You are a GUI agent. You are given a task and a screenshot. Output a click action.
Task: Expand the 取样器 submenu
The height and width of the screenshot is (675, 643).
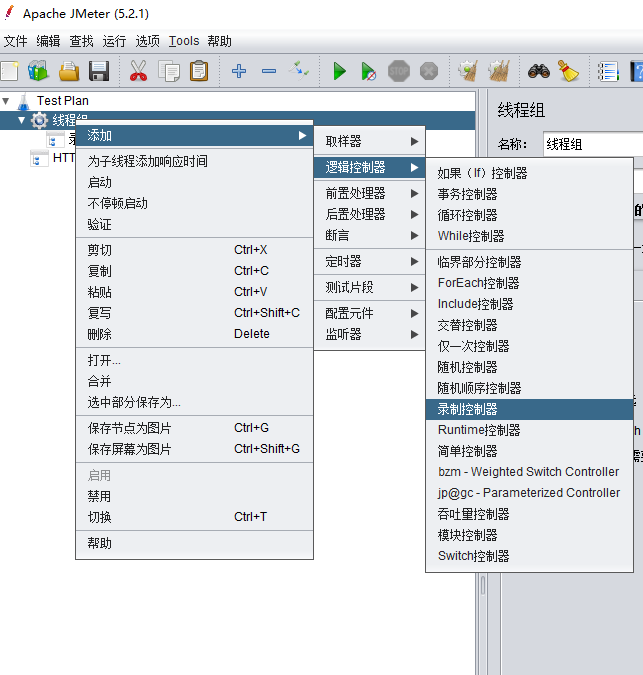point(370,141)
